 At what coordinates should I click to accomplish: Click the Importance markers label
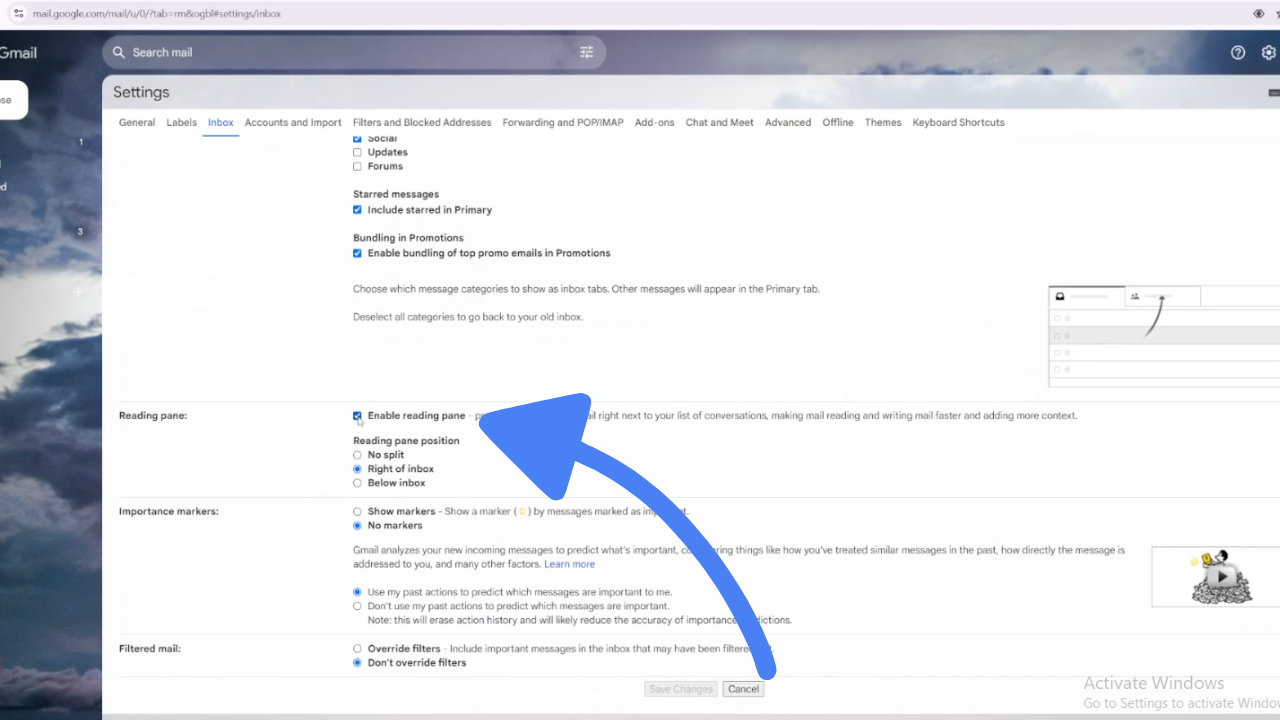tap(168, 511)
